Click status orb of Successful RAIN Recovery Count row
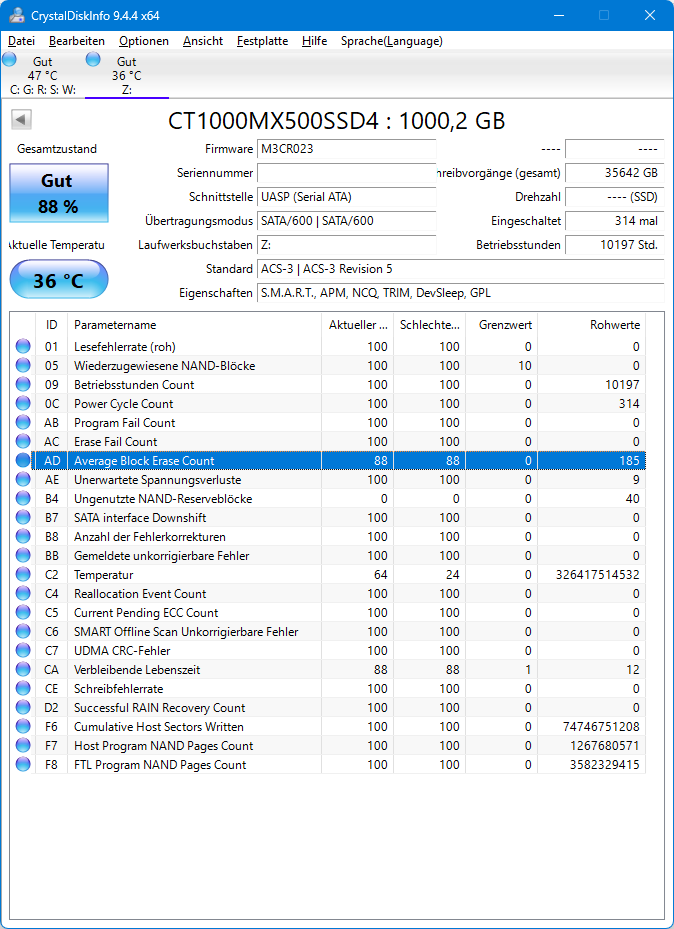 point(23,707)
